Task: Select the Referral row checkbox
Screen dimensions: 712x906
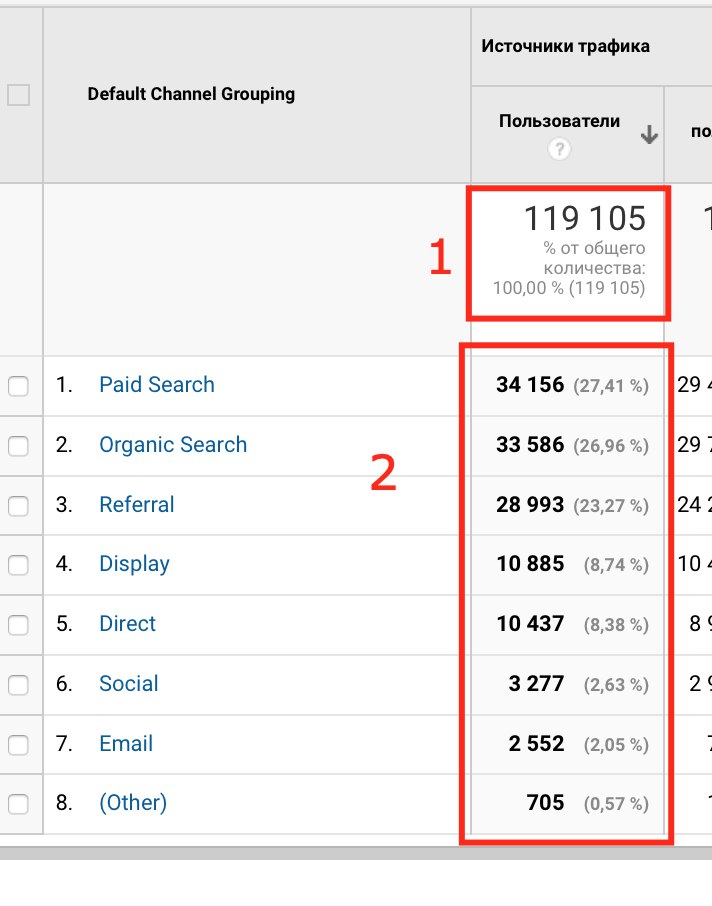Action: pyautogui.click(x=19, y=505)
